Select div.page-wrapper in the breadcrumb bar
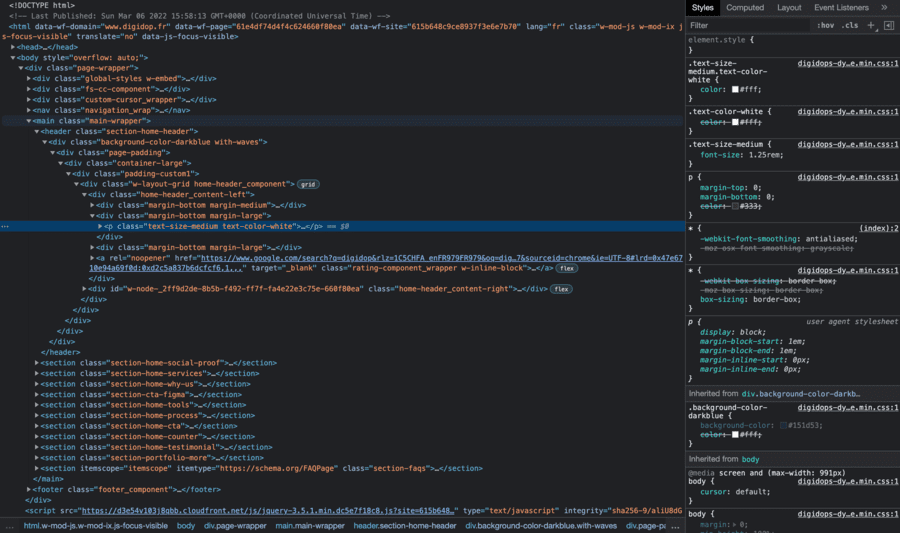This screenshot has height=533, width=900. [235, 526]
